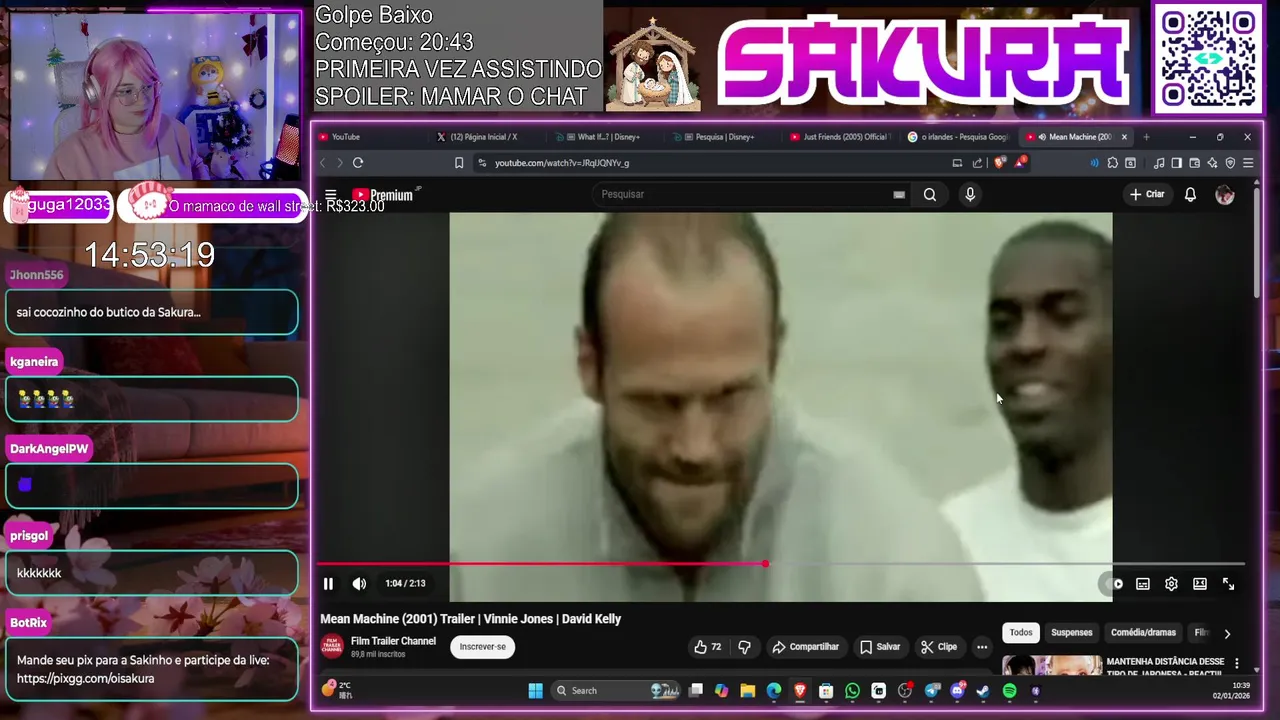Open Telegram from taskbar

932,691
